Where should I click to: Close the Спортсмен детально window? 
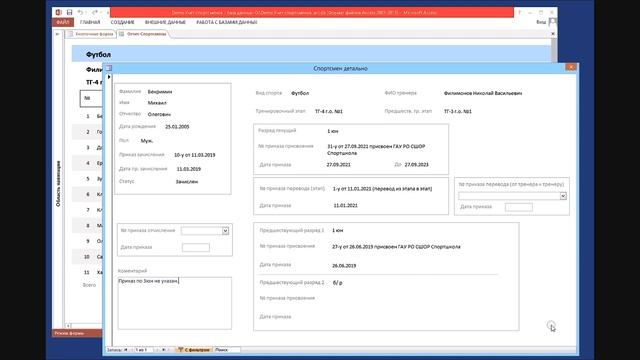[x=571, y=67]
